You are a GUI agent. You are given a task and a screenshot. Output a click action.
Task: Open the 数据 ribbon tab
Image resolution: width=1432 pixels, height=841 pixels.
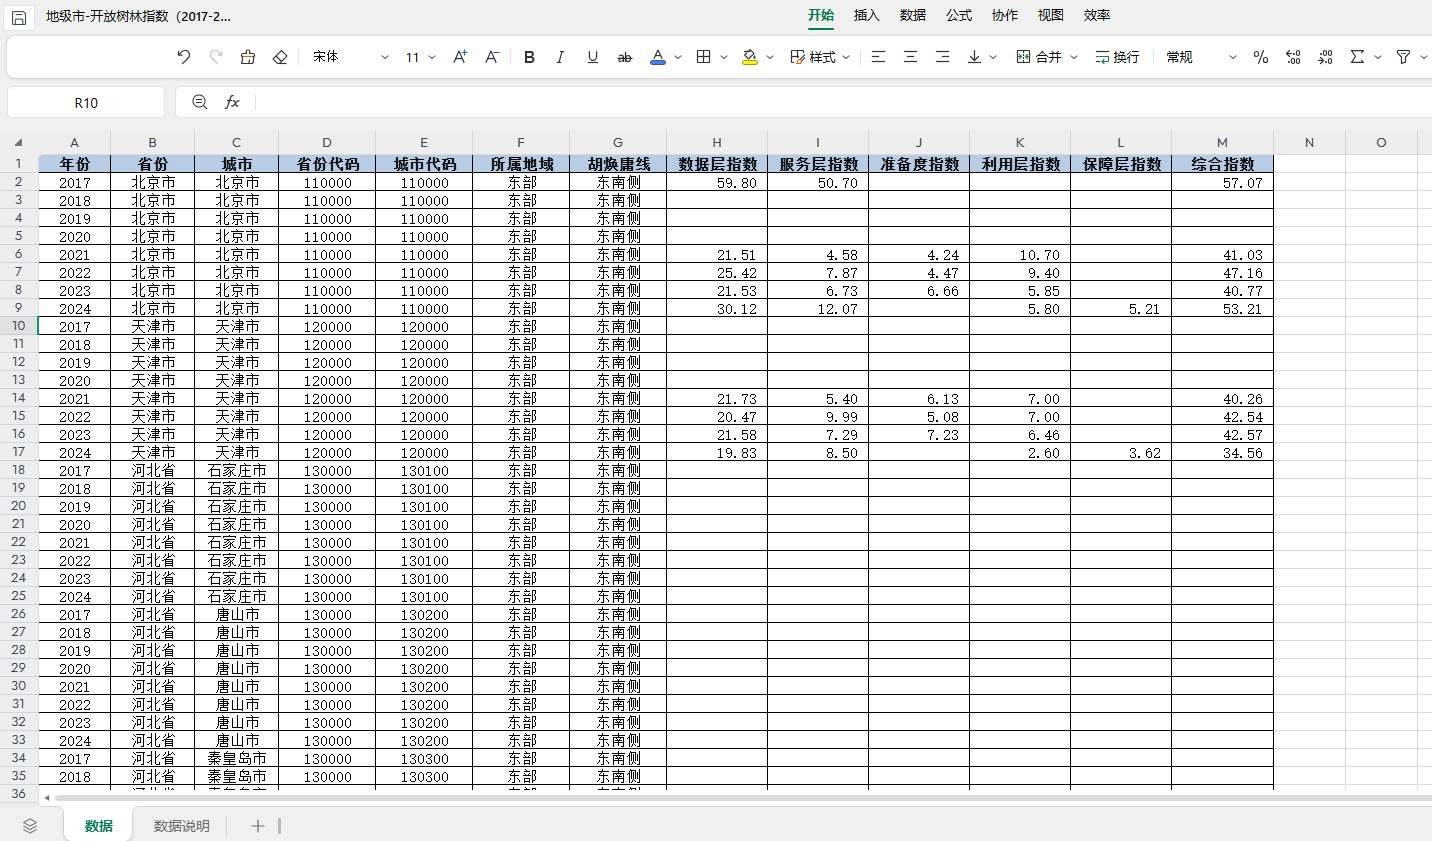913,16
